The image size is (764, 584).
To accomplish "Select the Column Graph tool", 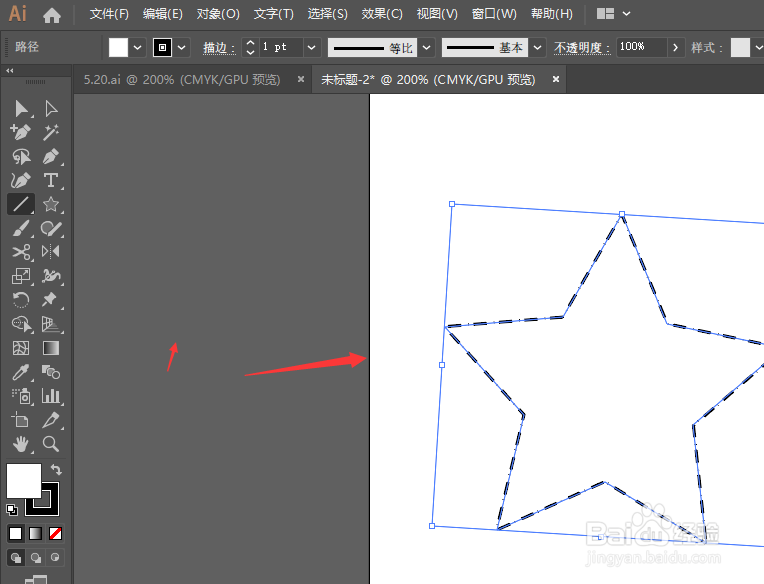I will tap(51, 396).
